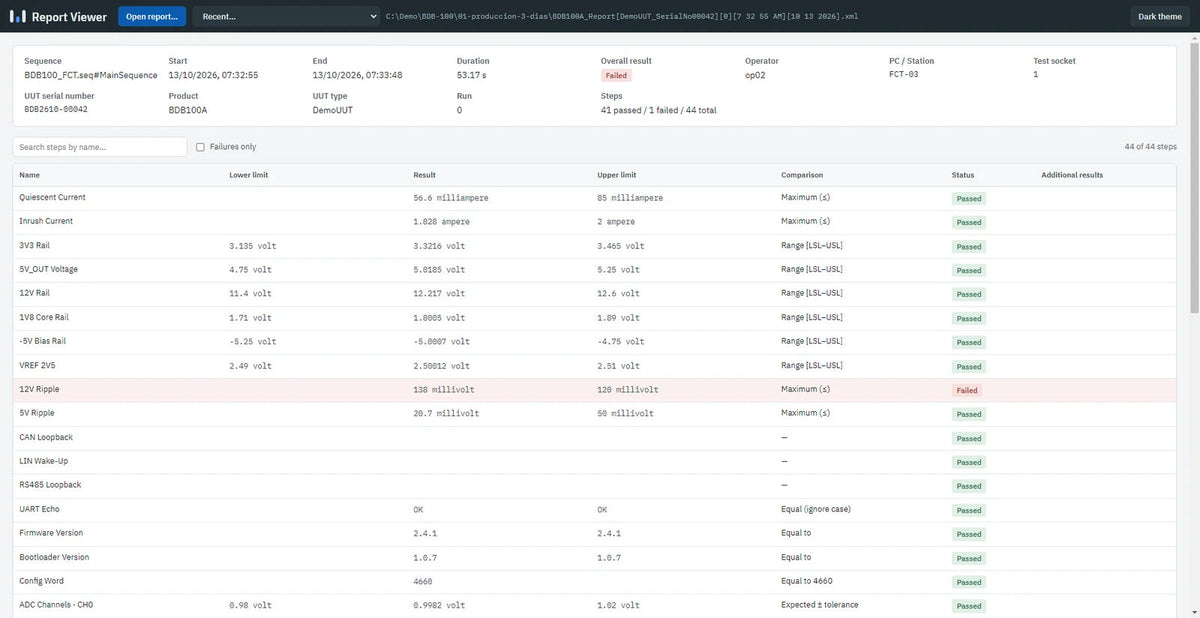Enable the Failures only checkbox
The height and width of the screenshot is (618, 1200).
[201, 147]
